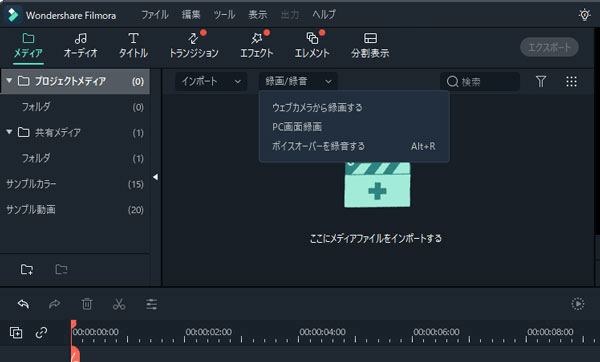The height and width of the screenshot is (362, 600).
Task: Switch to the タイトル tab
Action: (133, 46)
